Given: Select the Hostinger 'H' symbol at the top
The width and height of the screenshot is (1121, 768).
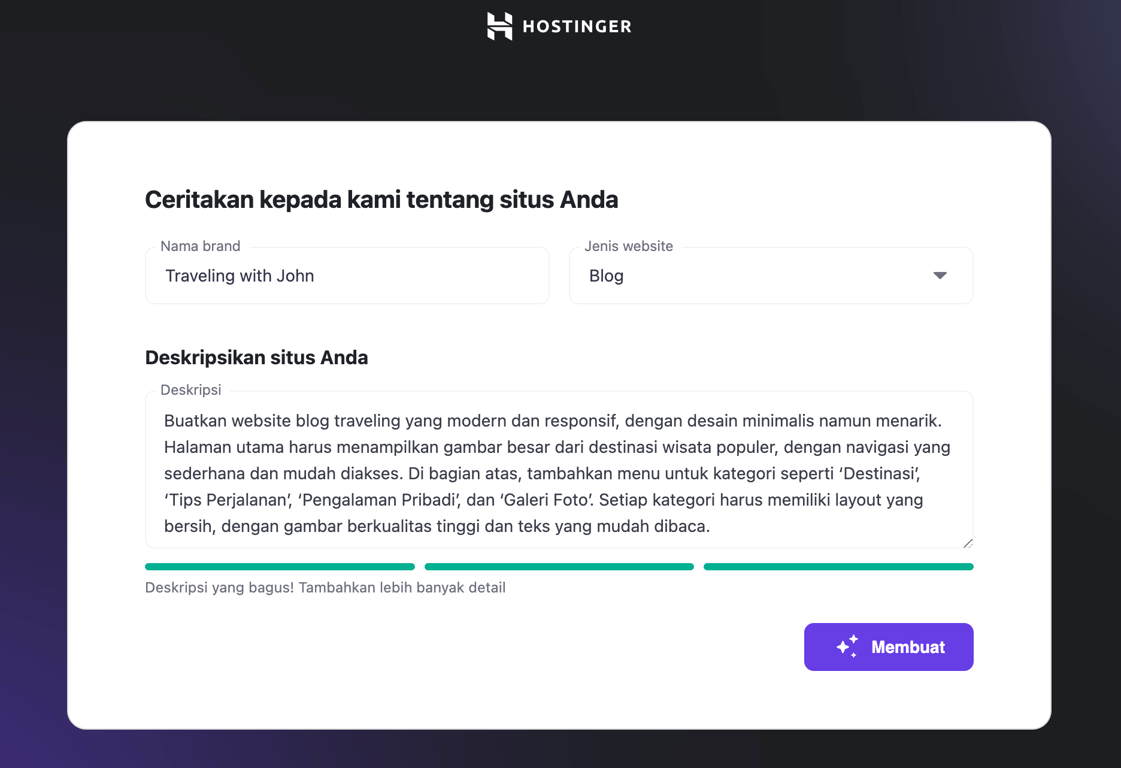Looking at the screenshot, I should tap(497, 26).
